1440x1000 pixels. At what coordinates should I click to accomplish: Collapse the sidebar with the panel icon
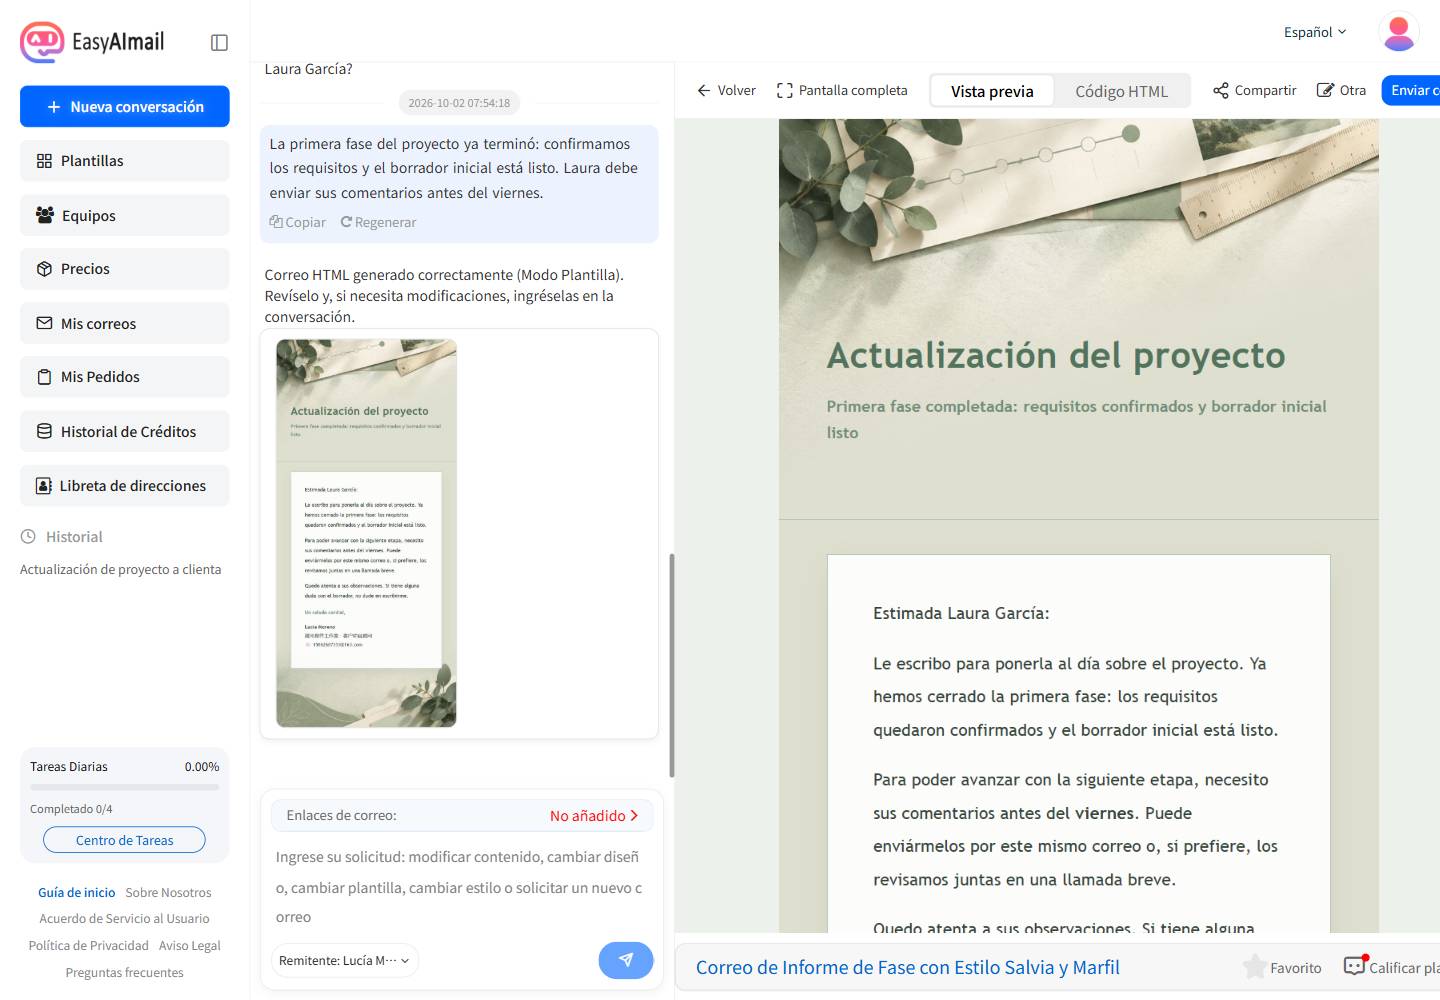coord(220,42)
